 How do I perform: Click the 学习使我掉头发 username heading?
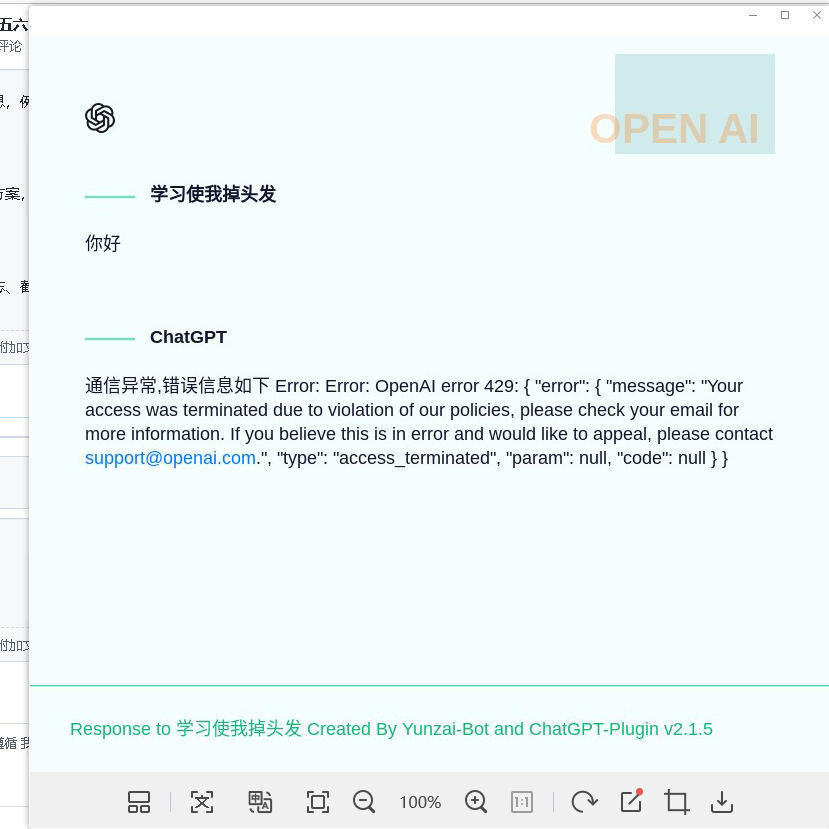pos(213,194)
